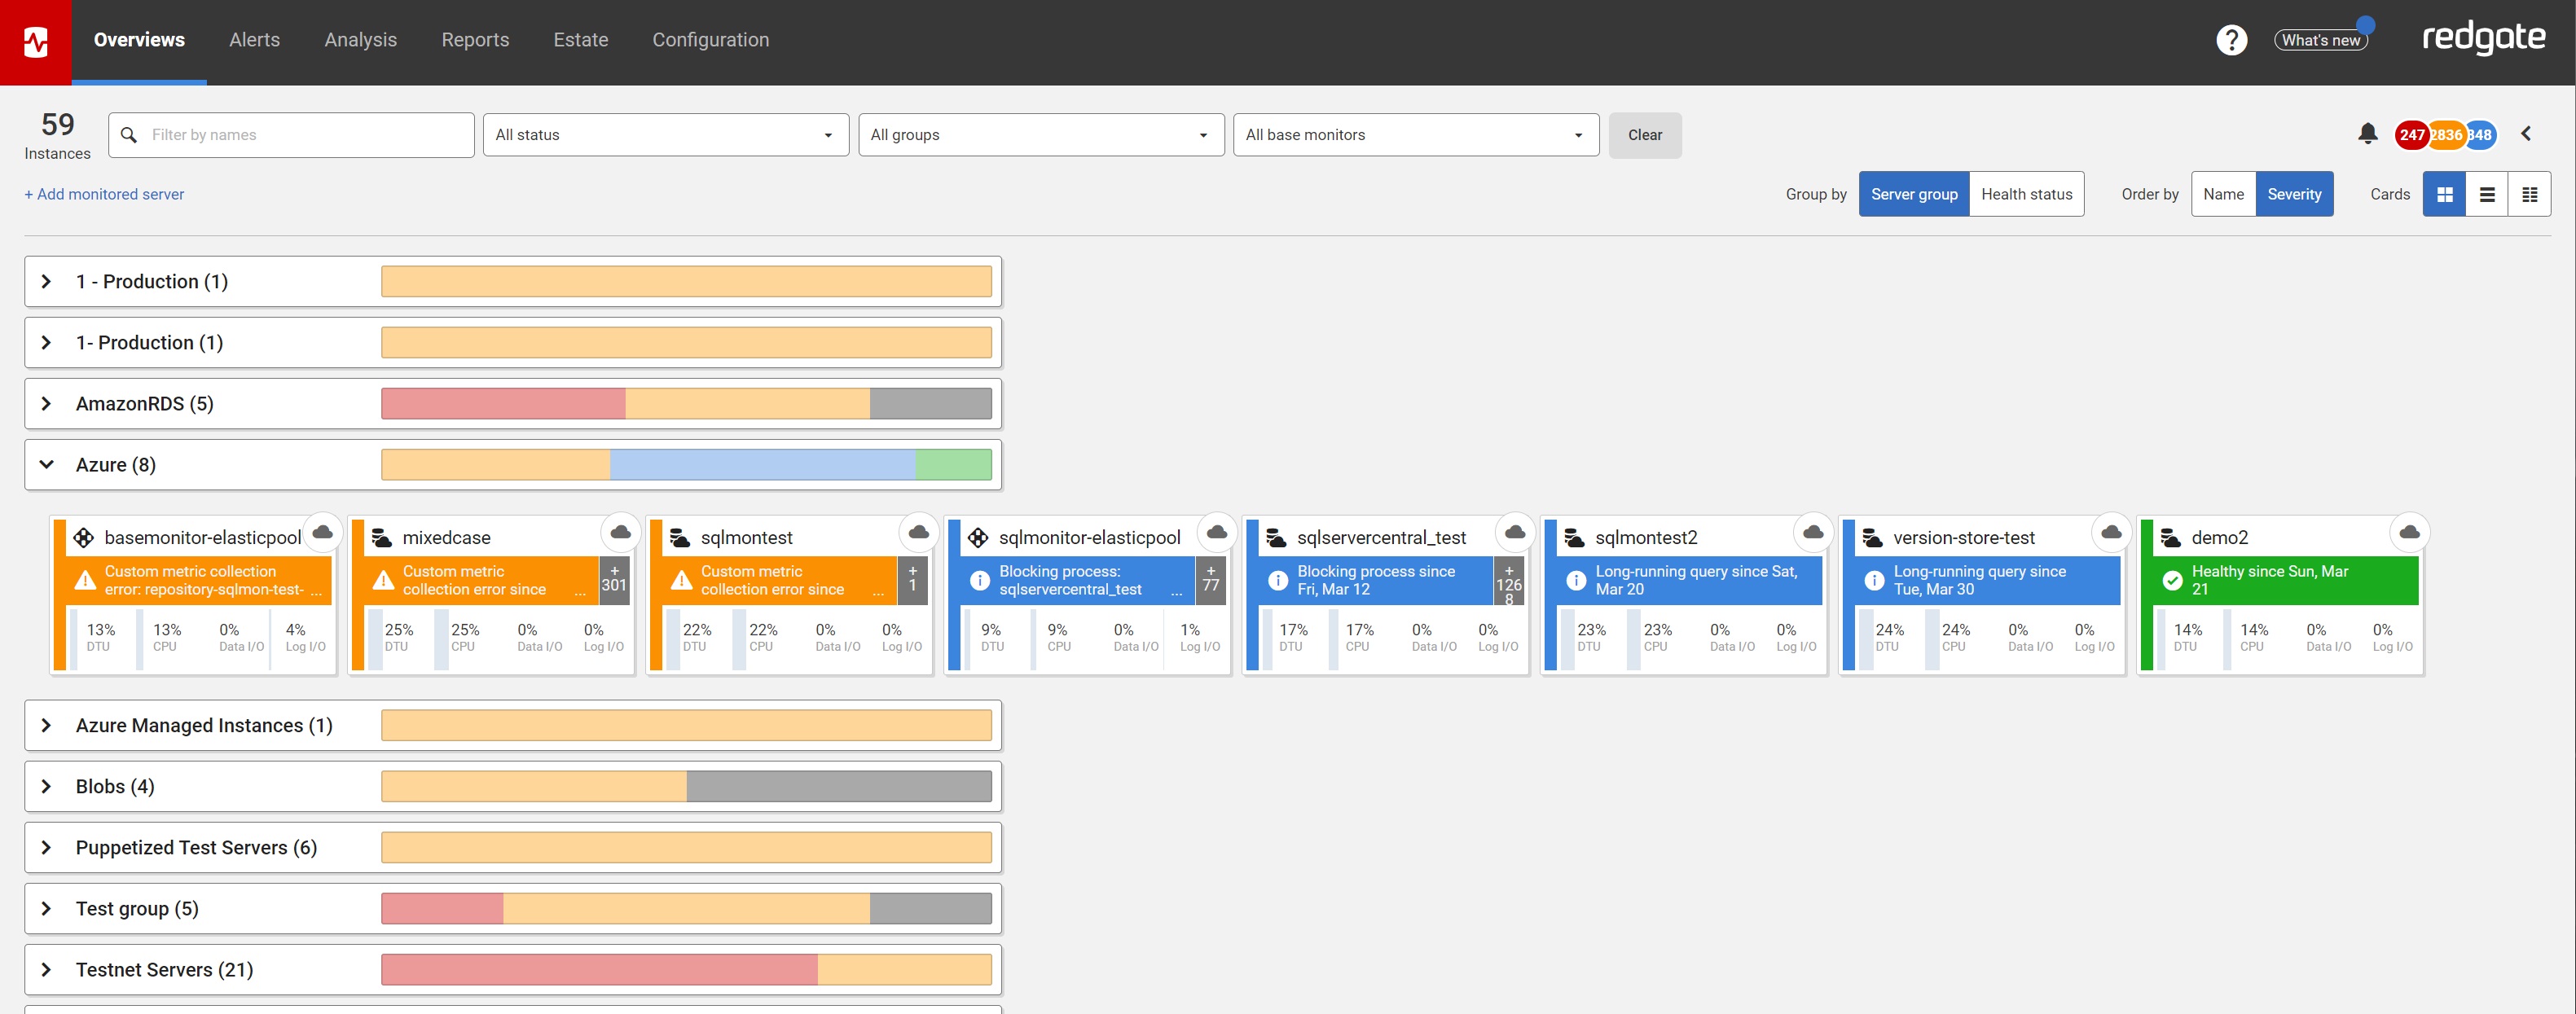
Task: Switch to list cards view icon
Action: (2487, 195)
